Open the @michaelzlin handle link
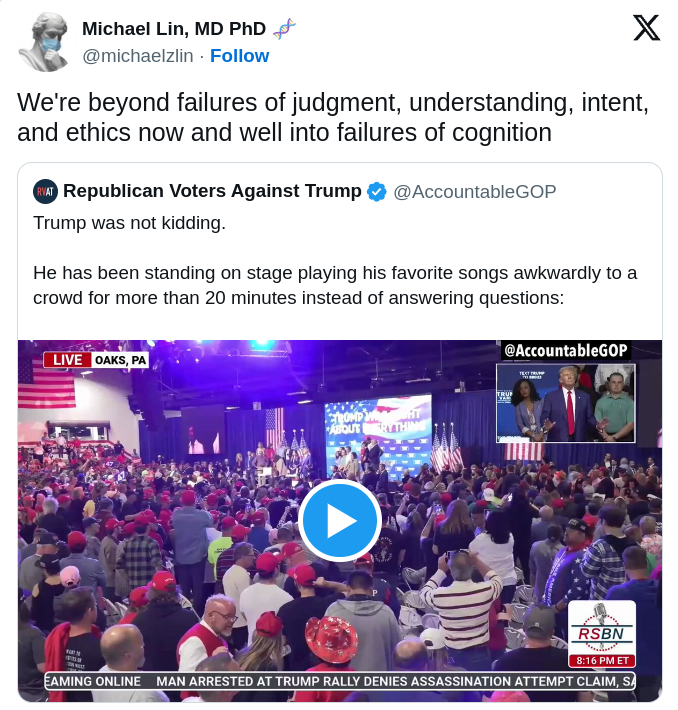Image resolution: width=678 pixels, height=710 pixels. coord(138,56)
